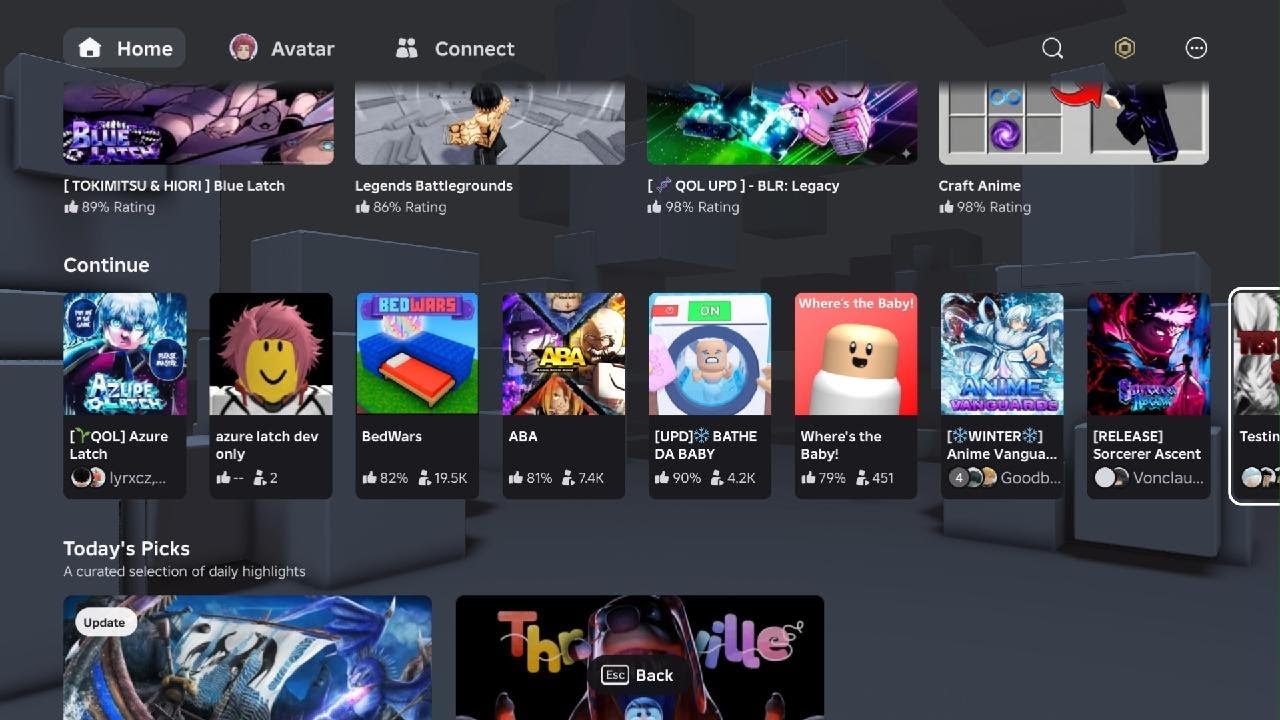
Task: Switch to the Connect tab label
Action: (x=474, y=48)
